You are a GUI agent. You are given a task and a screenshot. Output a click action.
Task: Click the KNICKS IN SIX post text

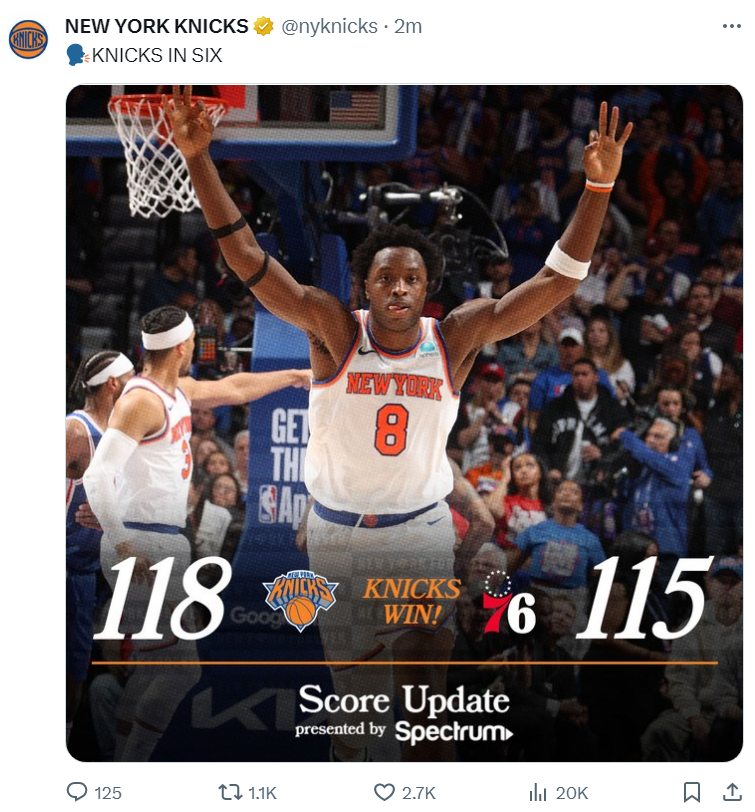(157, 55)
